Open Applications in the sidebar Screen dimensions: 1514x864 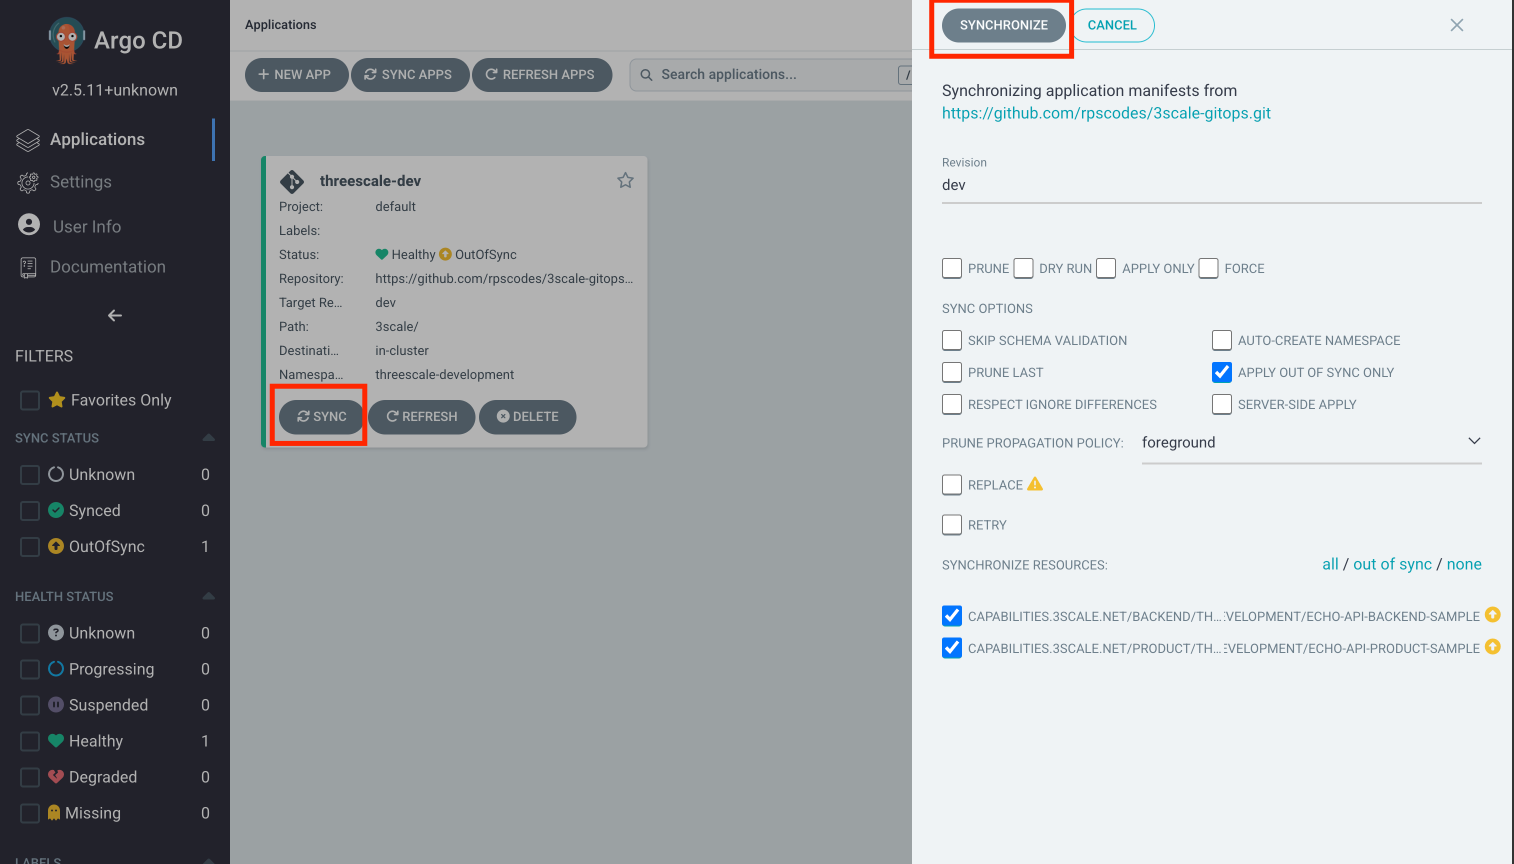pos(97,139)
